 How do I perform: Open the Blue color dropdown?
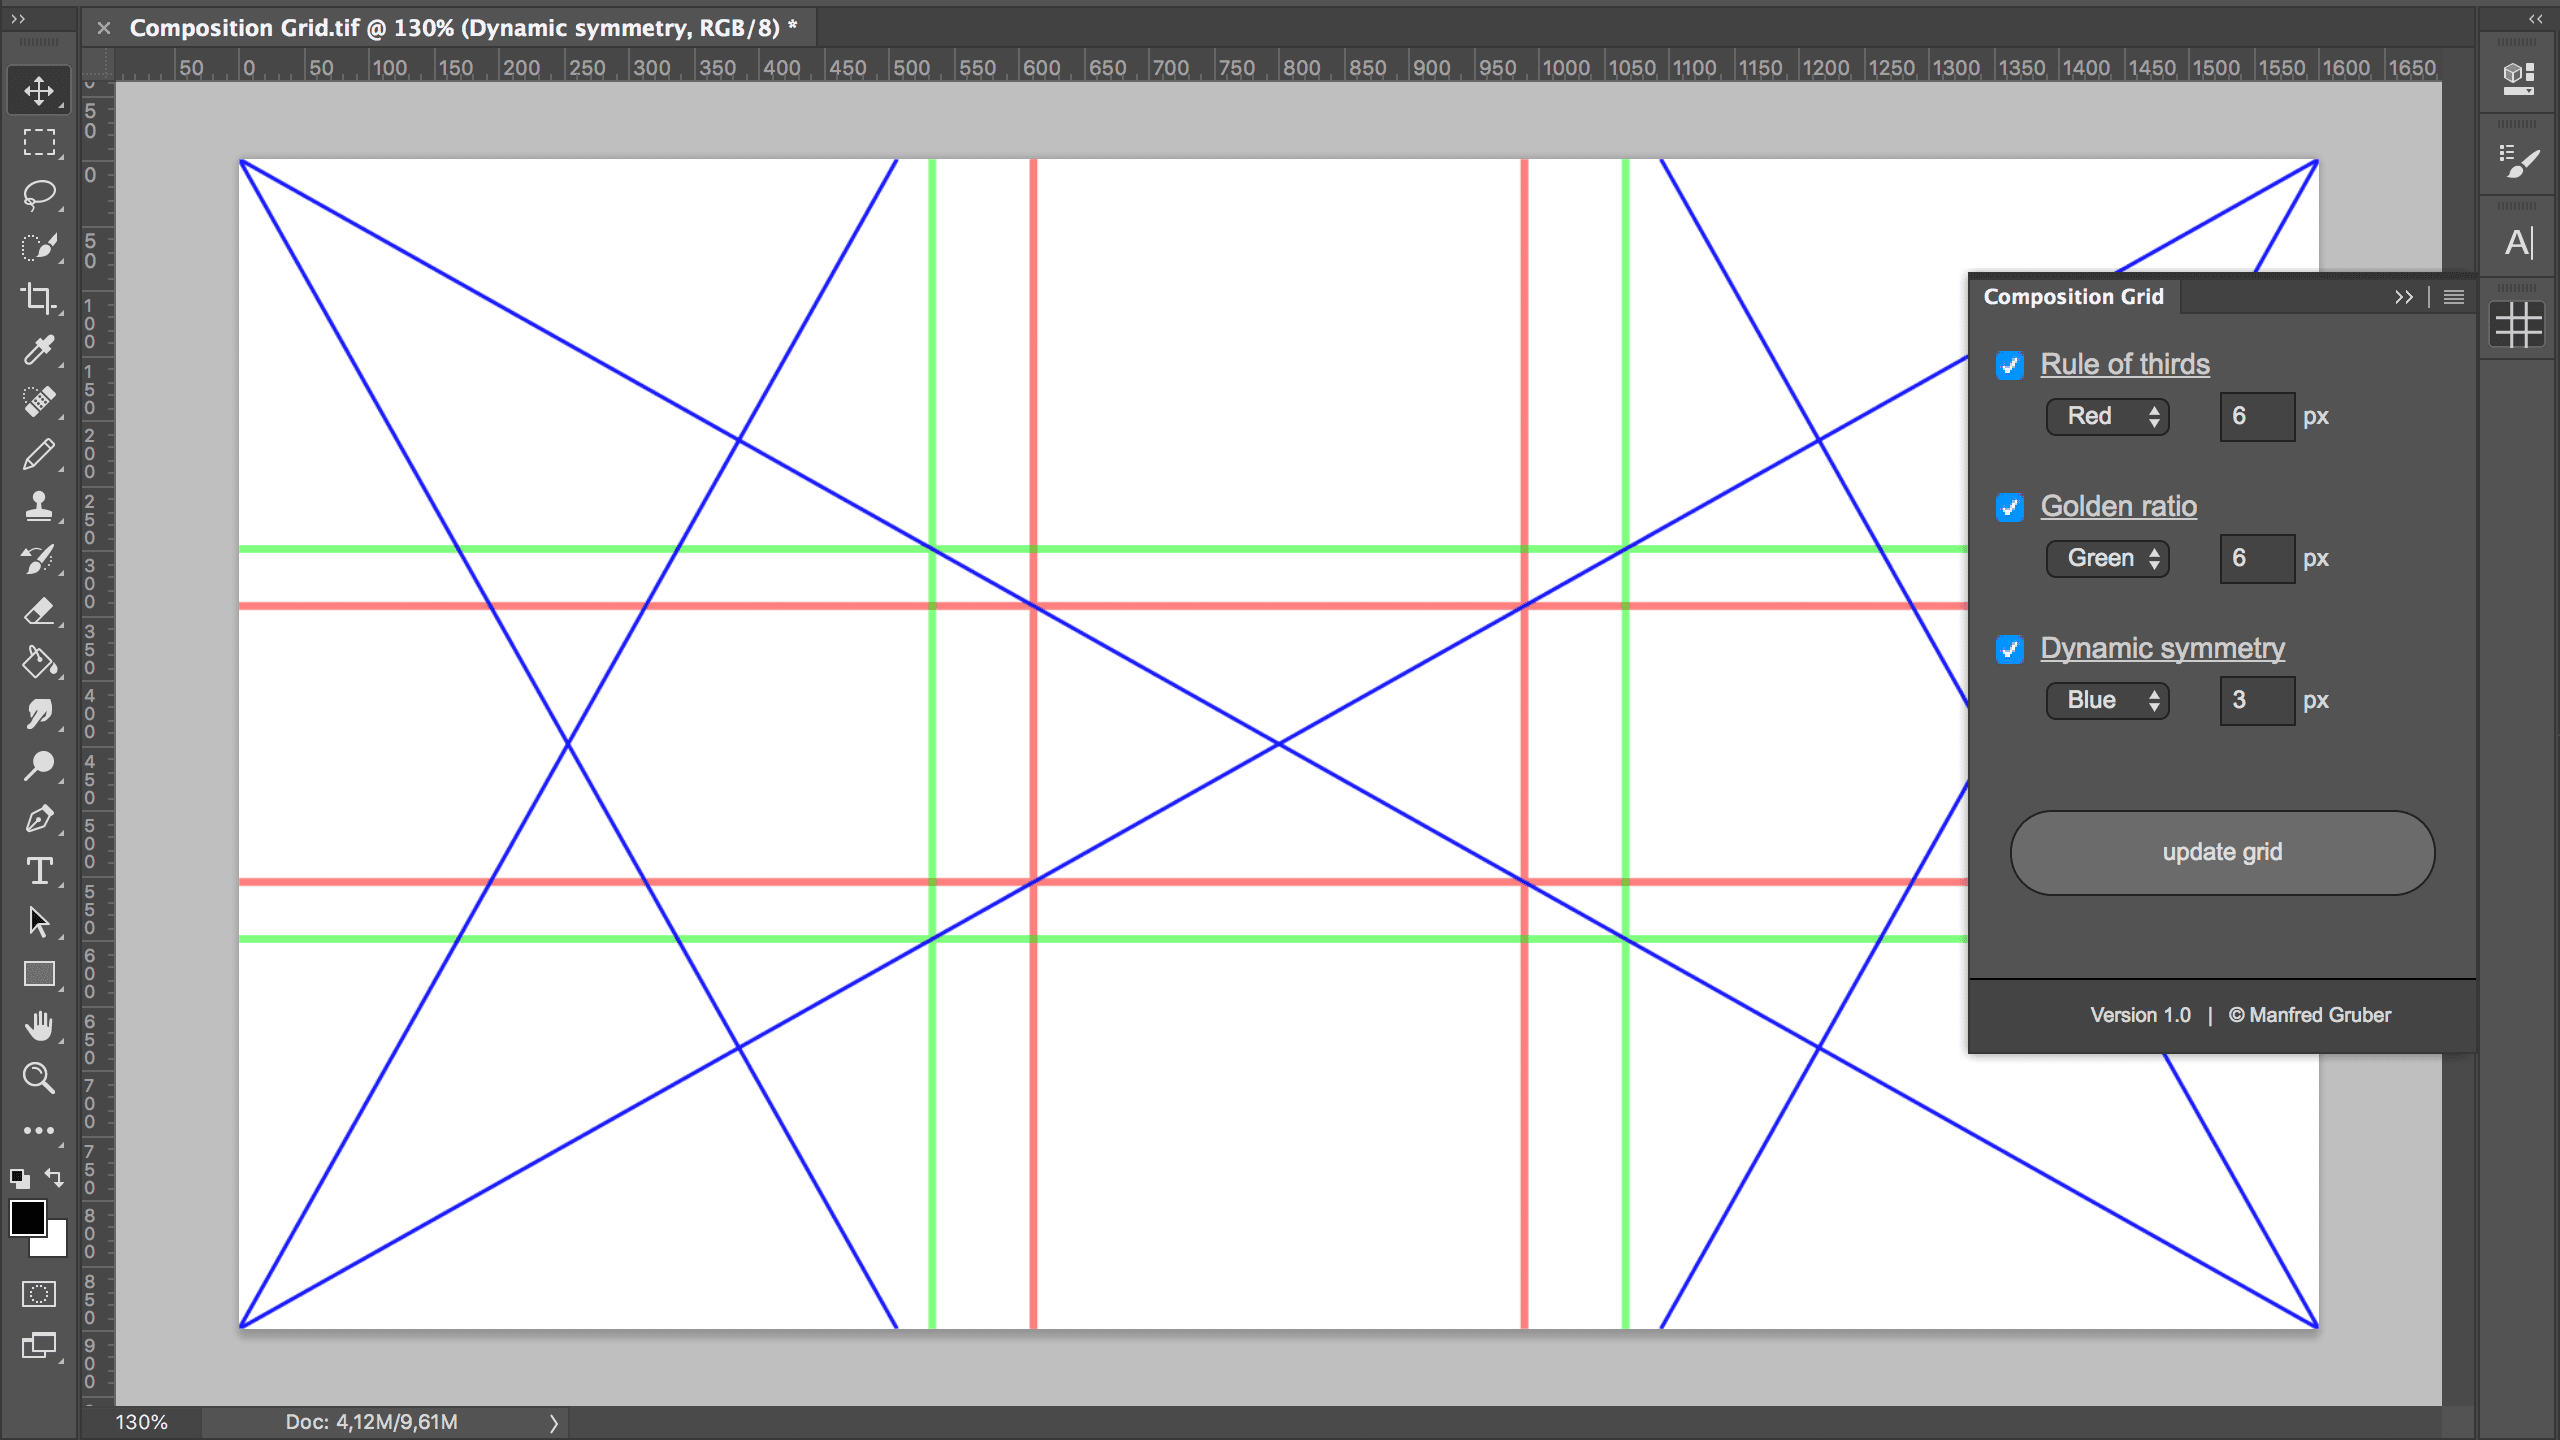[2107, 700]
